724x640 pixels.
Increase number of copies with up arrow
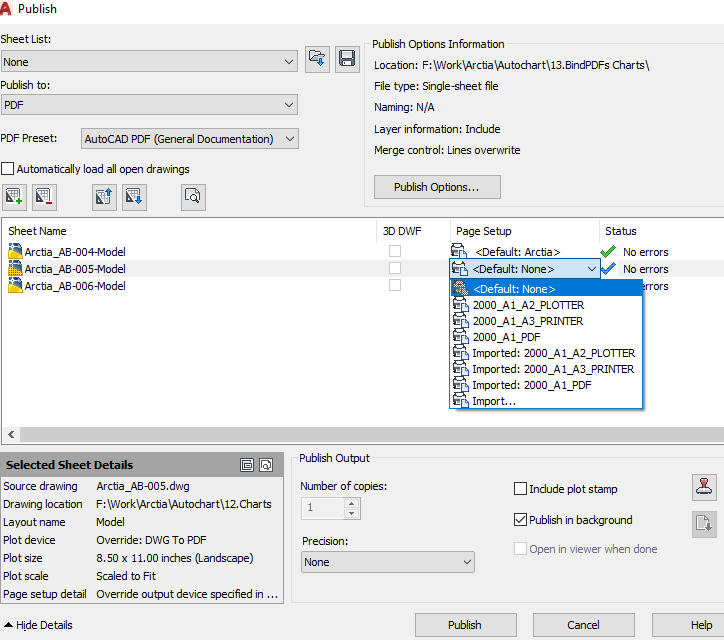coord(352,503)
